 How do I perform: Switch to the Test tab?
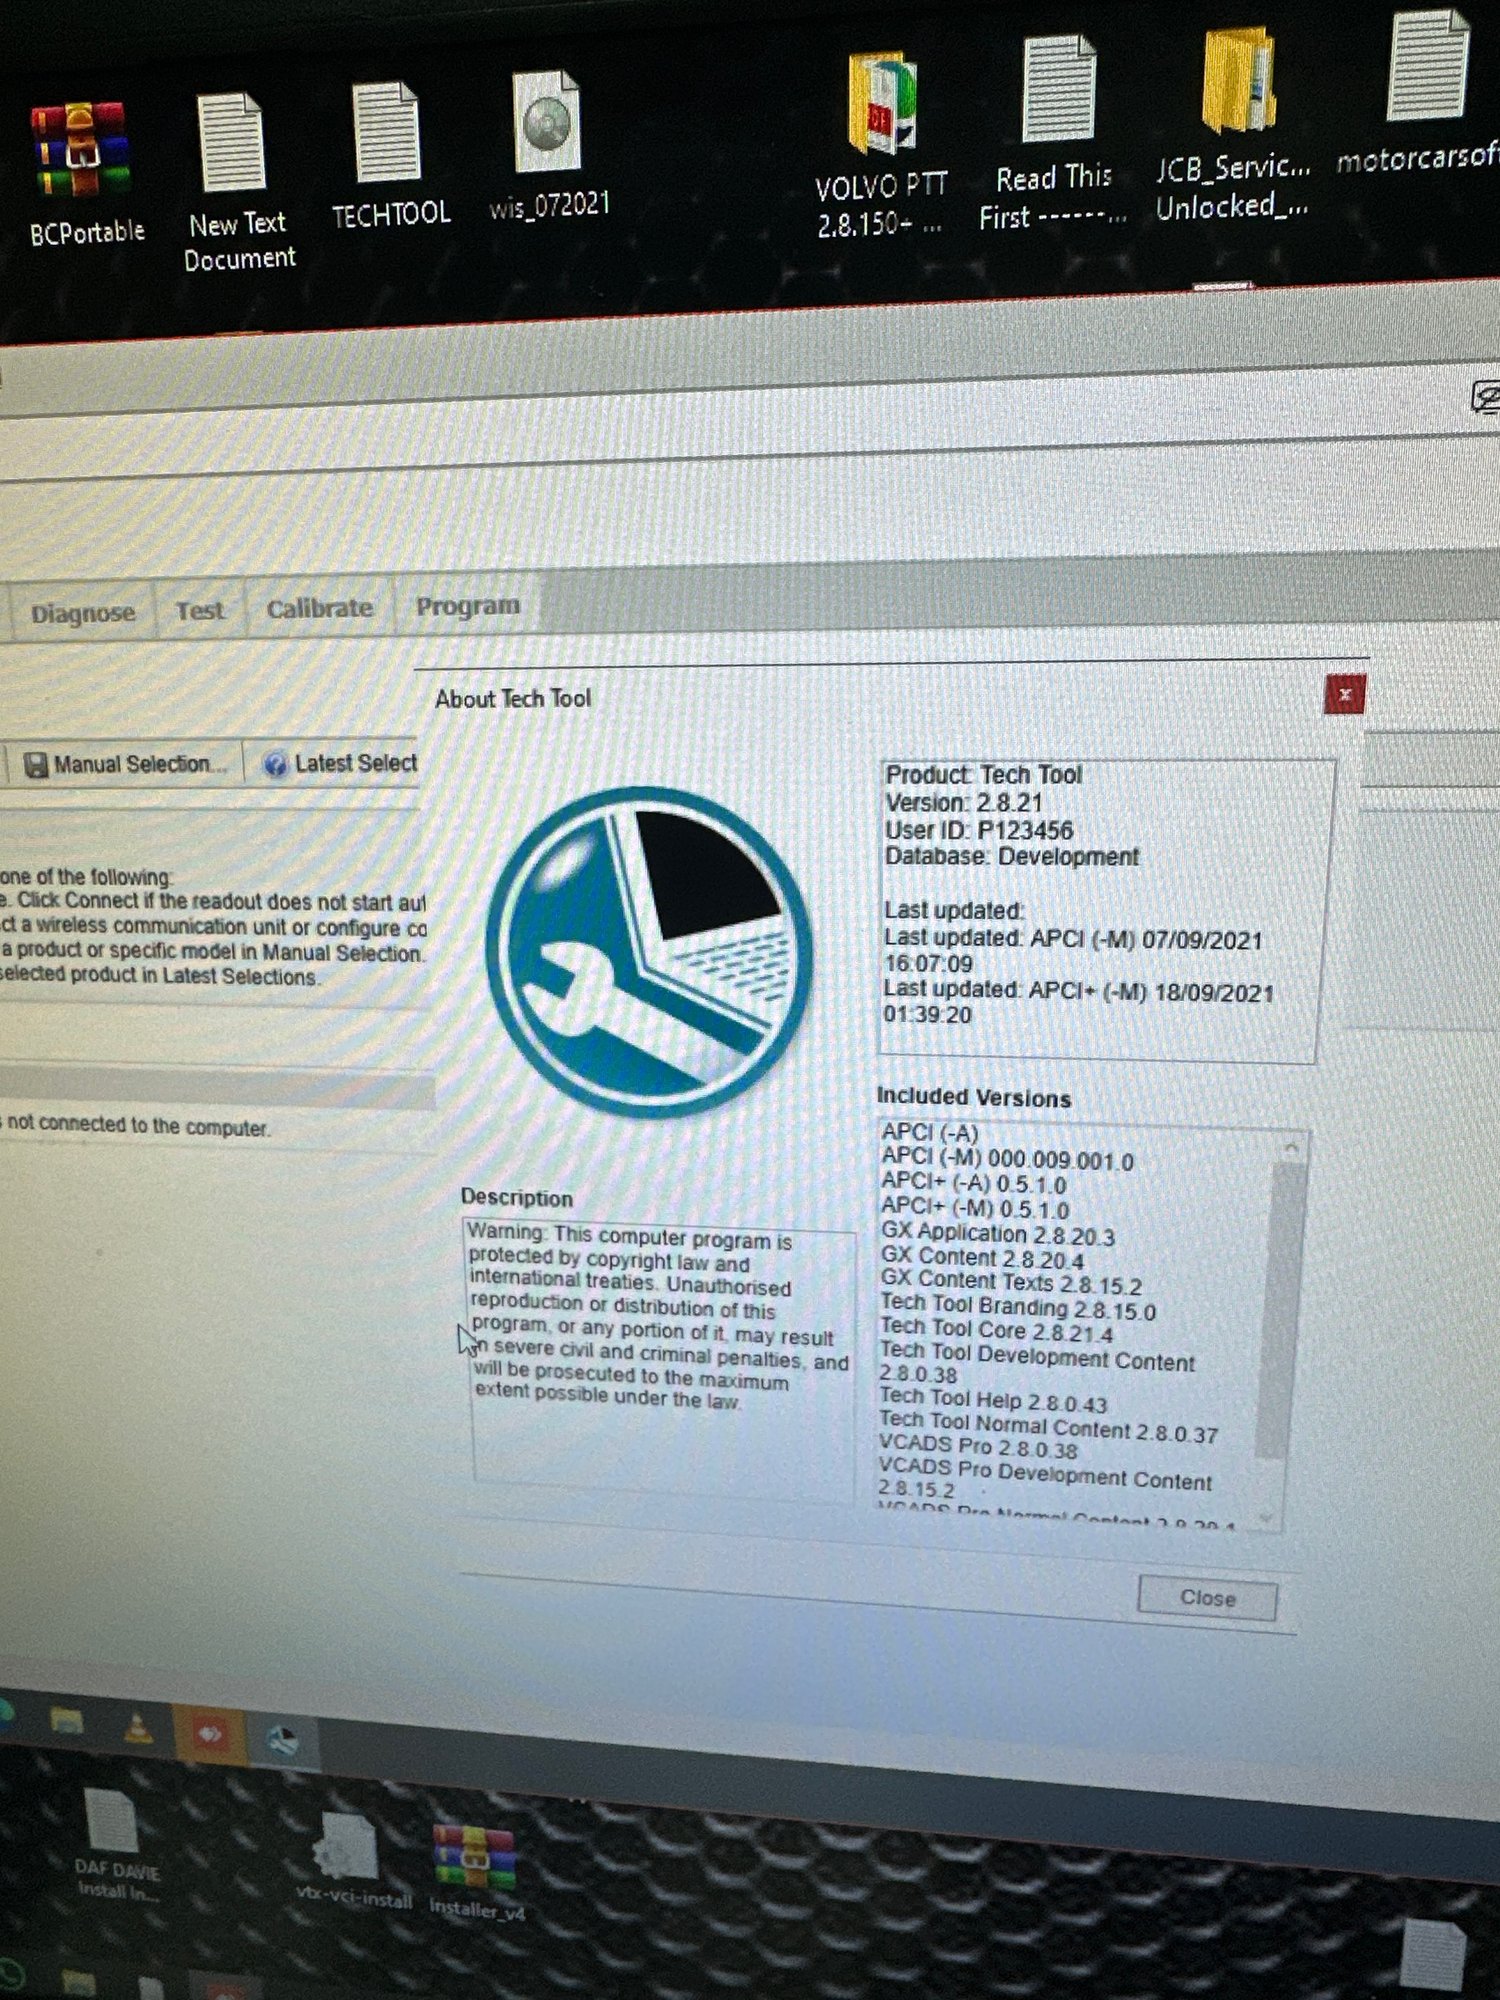click(x=200, y=610)
